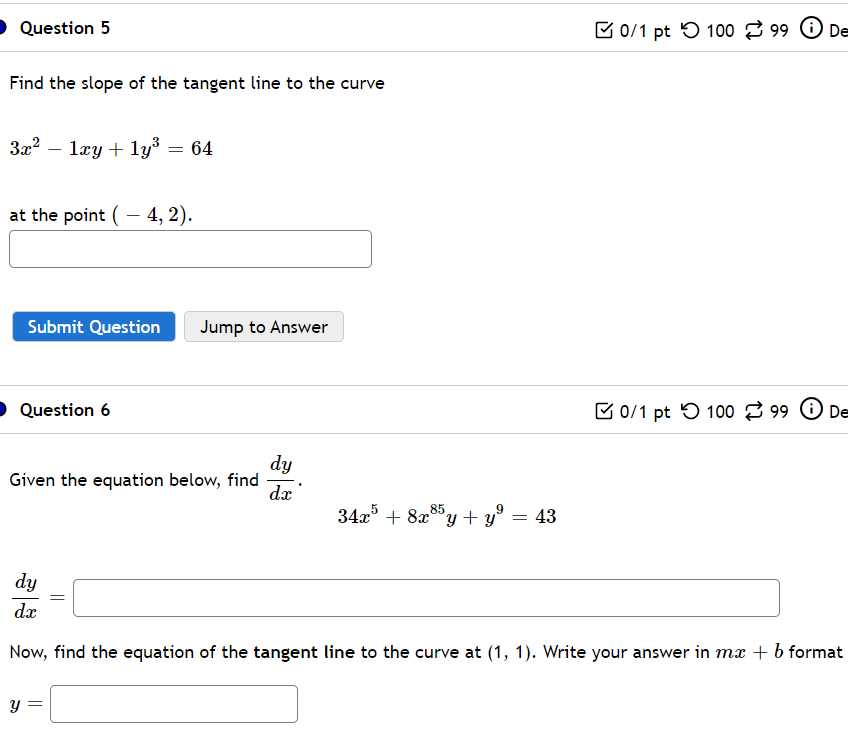
Task: Click the retry attempts icon showing 100 on Question 5
Action: (x=691, y=30)
